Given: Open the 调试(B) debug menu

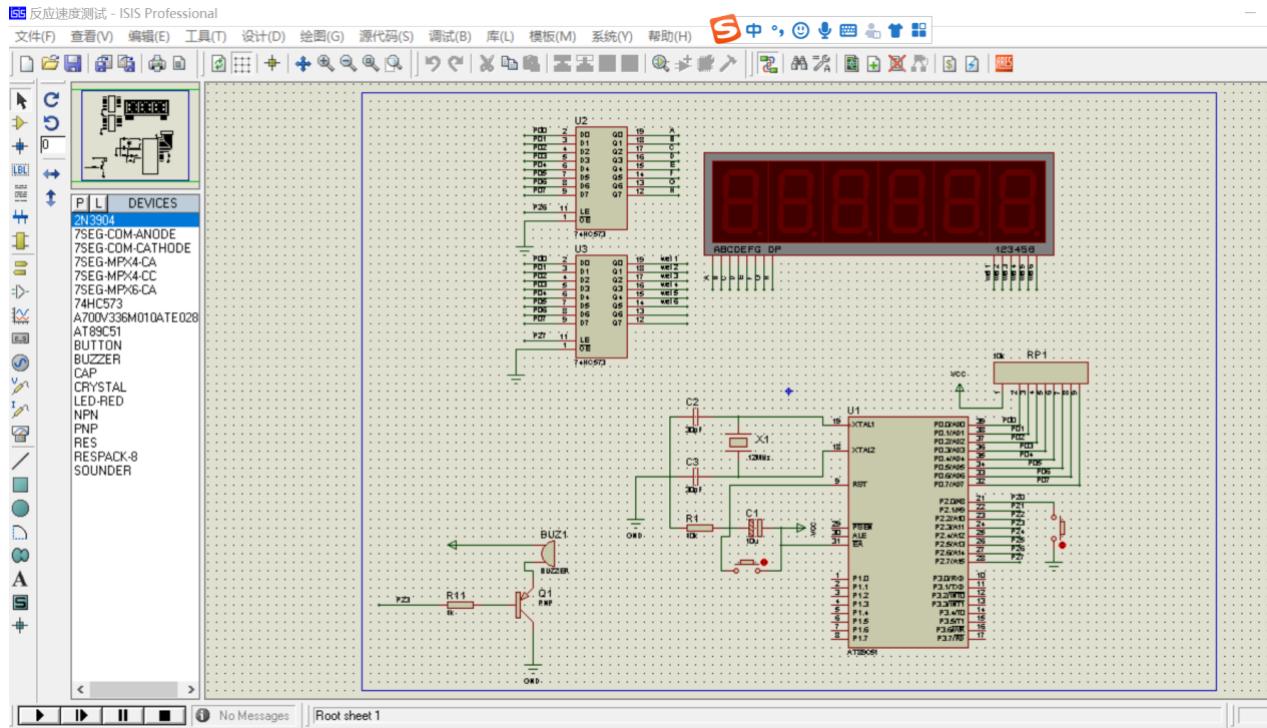Looking at the screenshot, I should pos(449,36).
